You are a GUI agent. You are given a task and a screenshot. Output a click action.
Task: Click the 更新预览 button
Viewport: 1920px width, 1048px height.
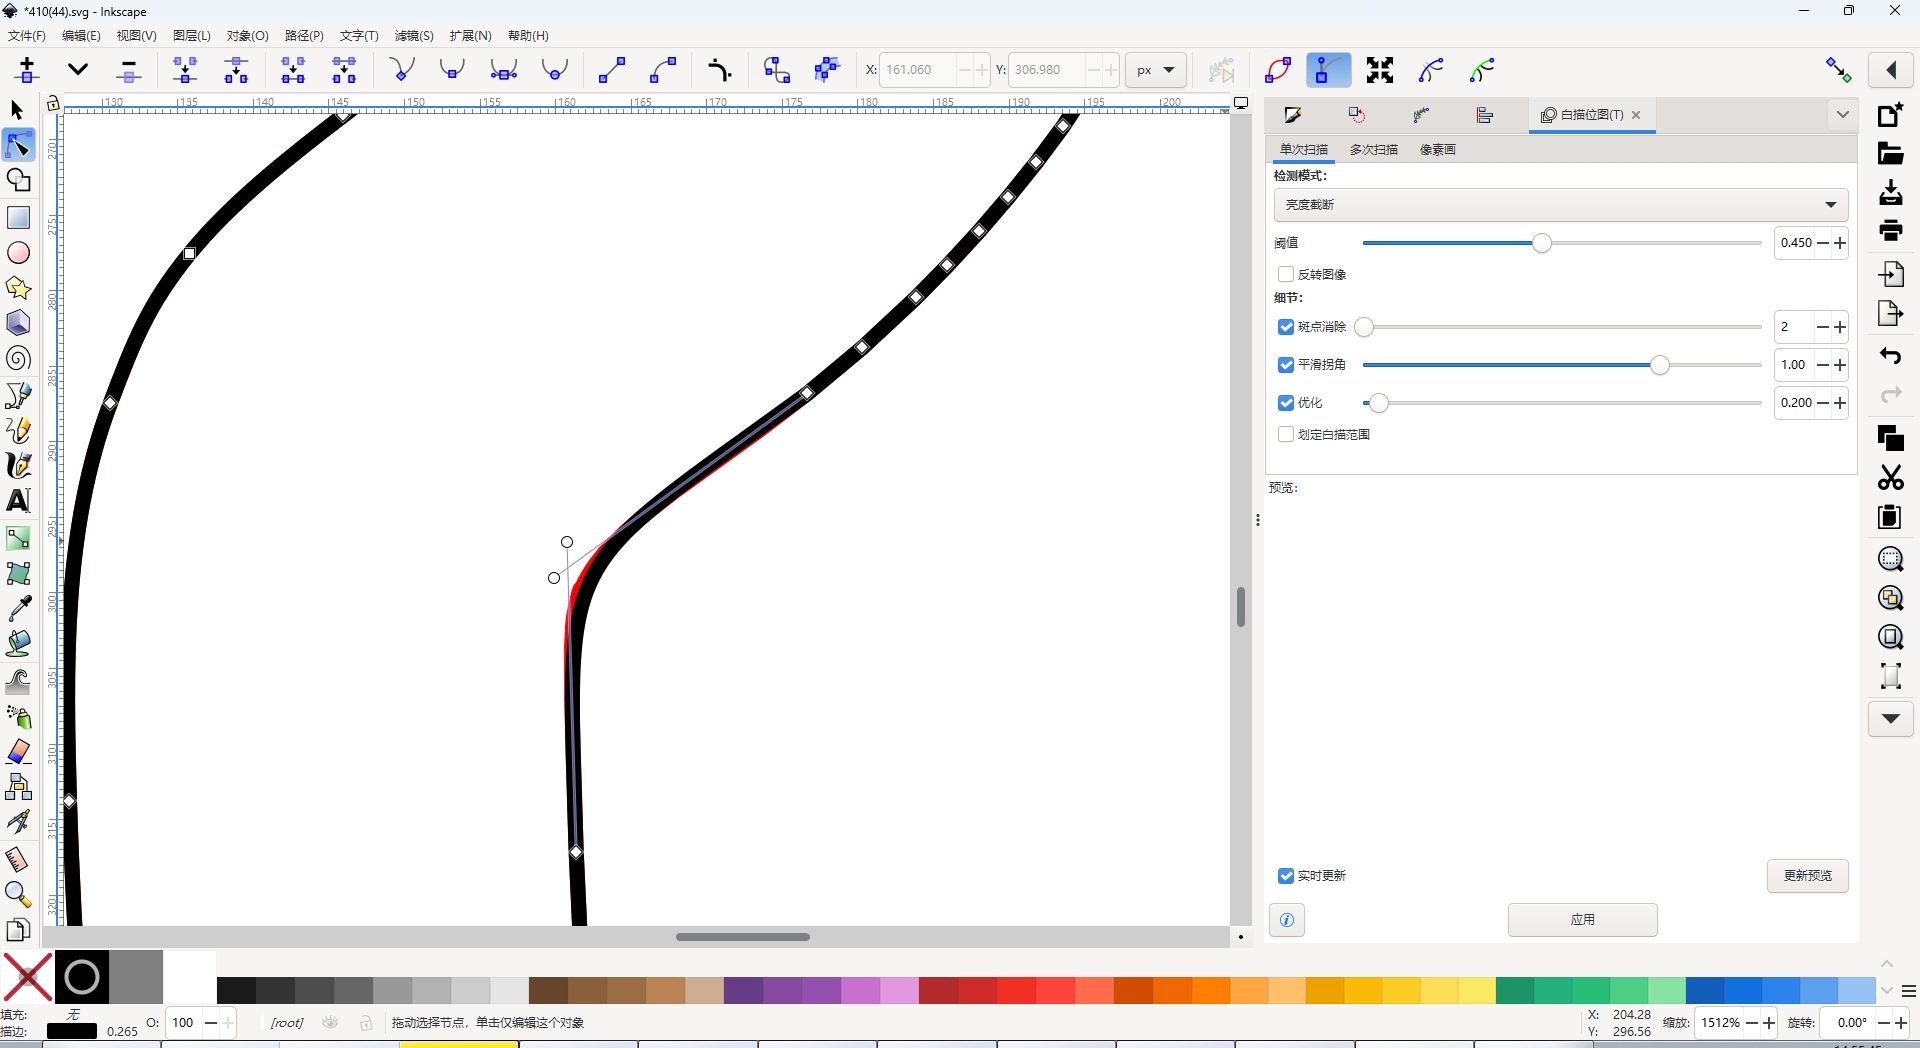tap(1807, 876)
